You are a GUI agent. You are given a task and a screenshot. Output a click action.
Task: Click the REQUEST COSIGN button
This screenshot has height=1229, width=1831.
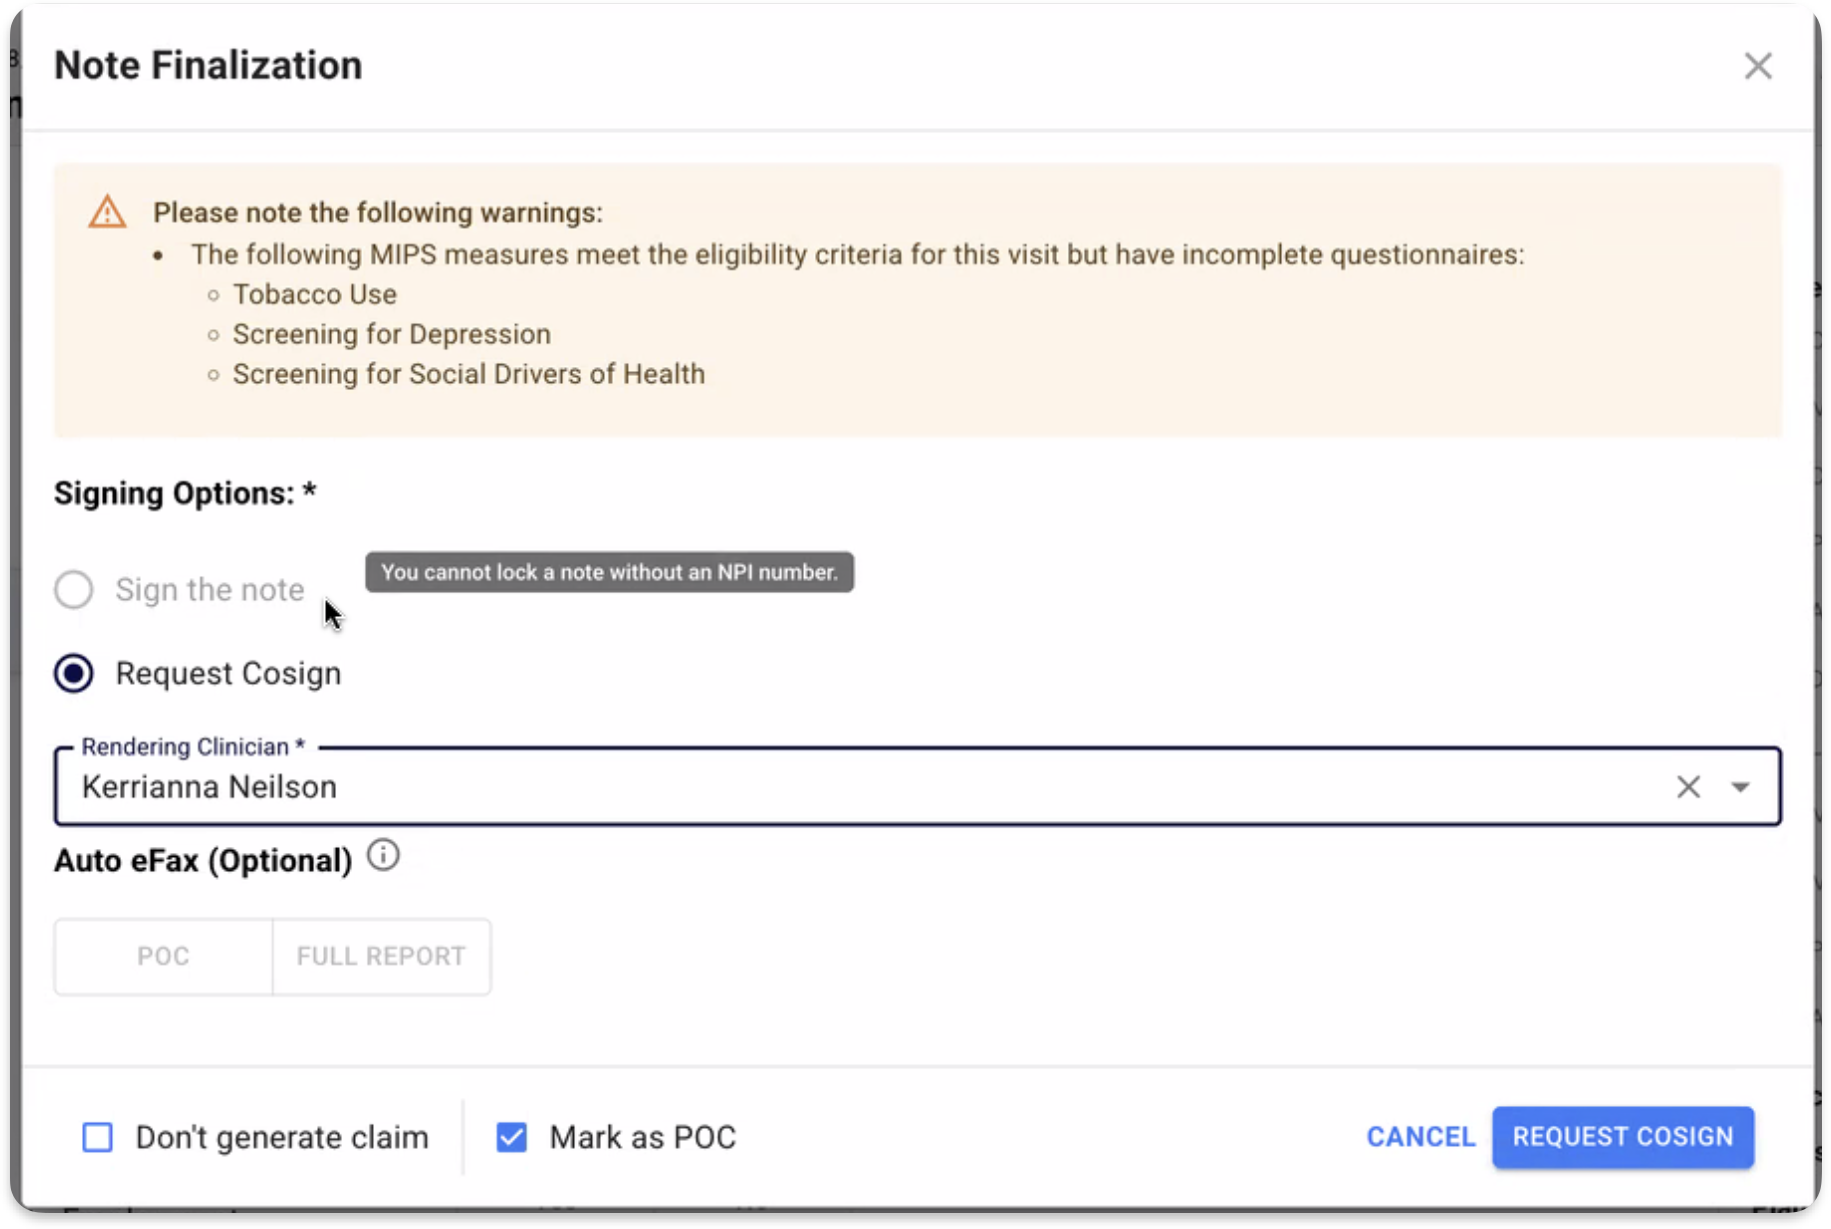(1622, 1137)
